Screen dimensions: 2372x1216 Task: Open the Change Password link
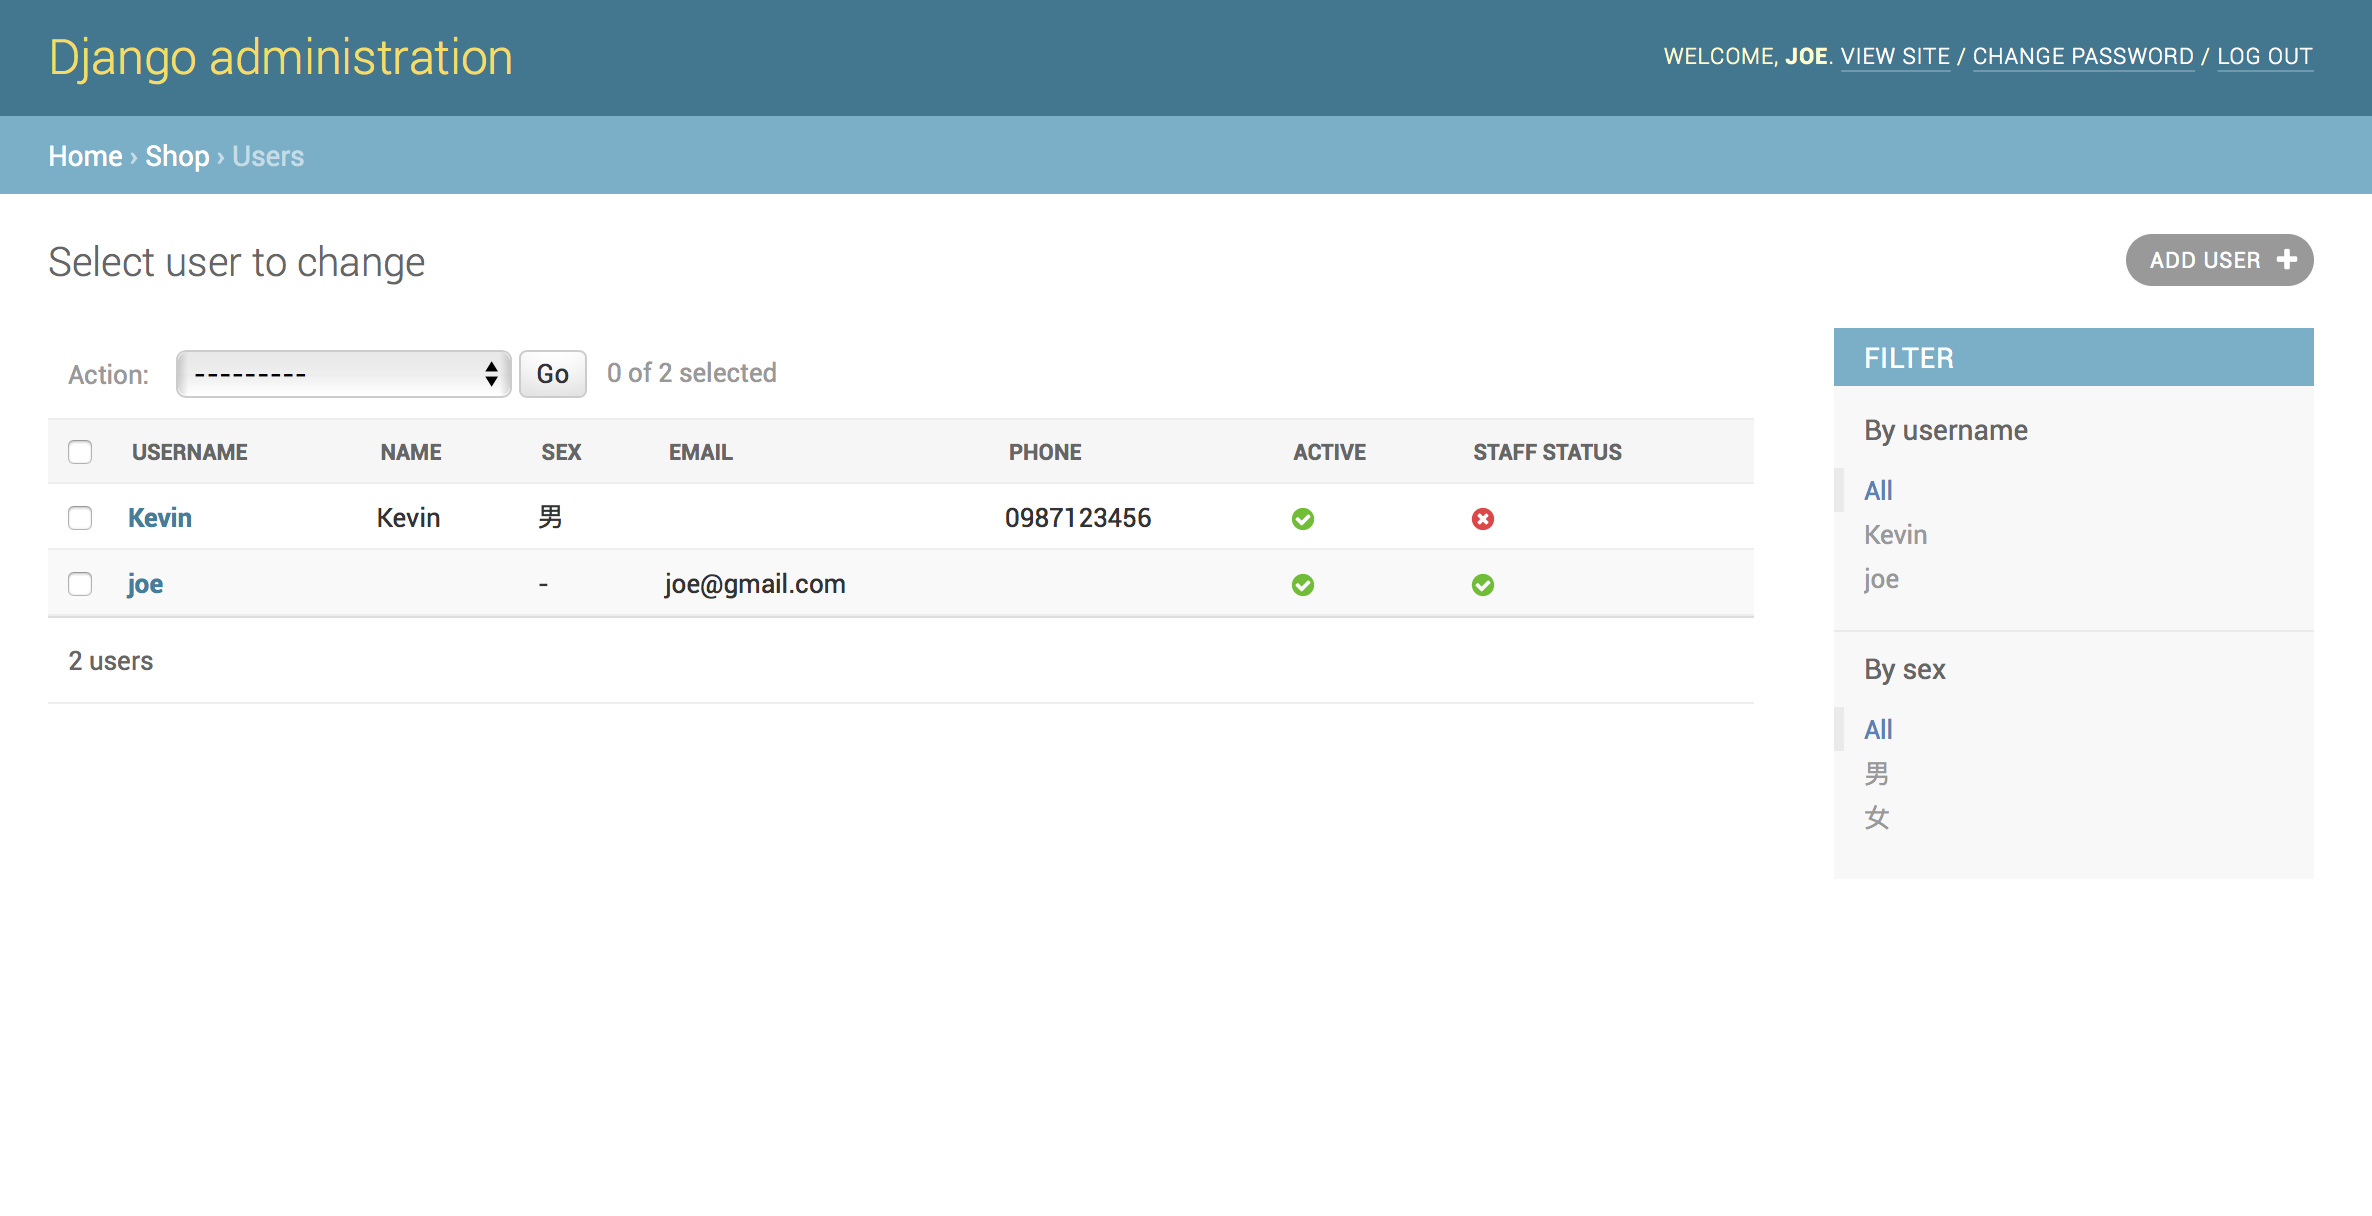[2082, 56]
